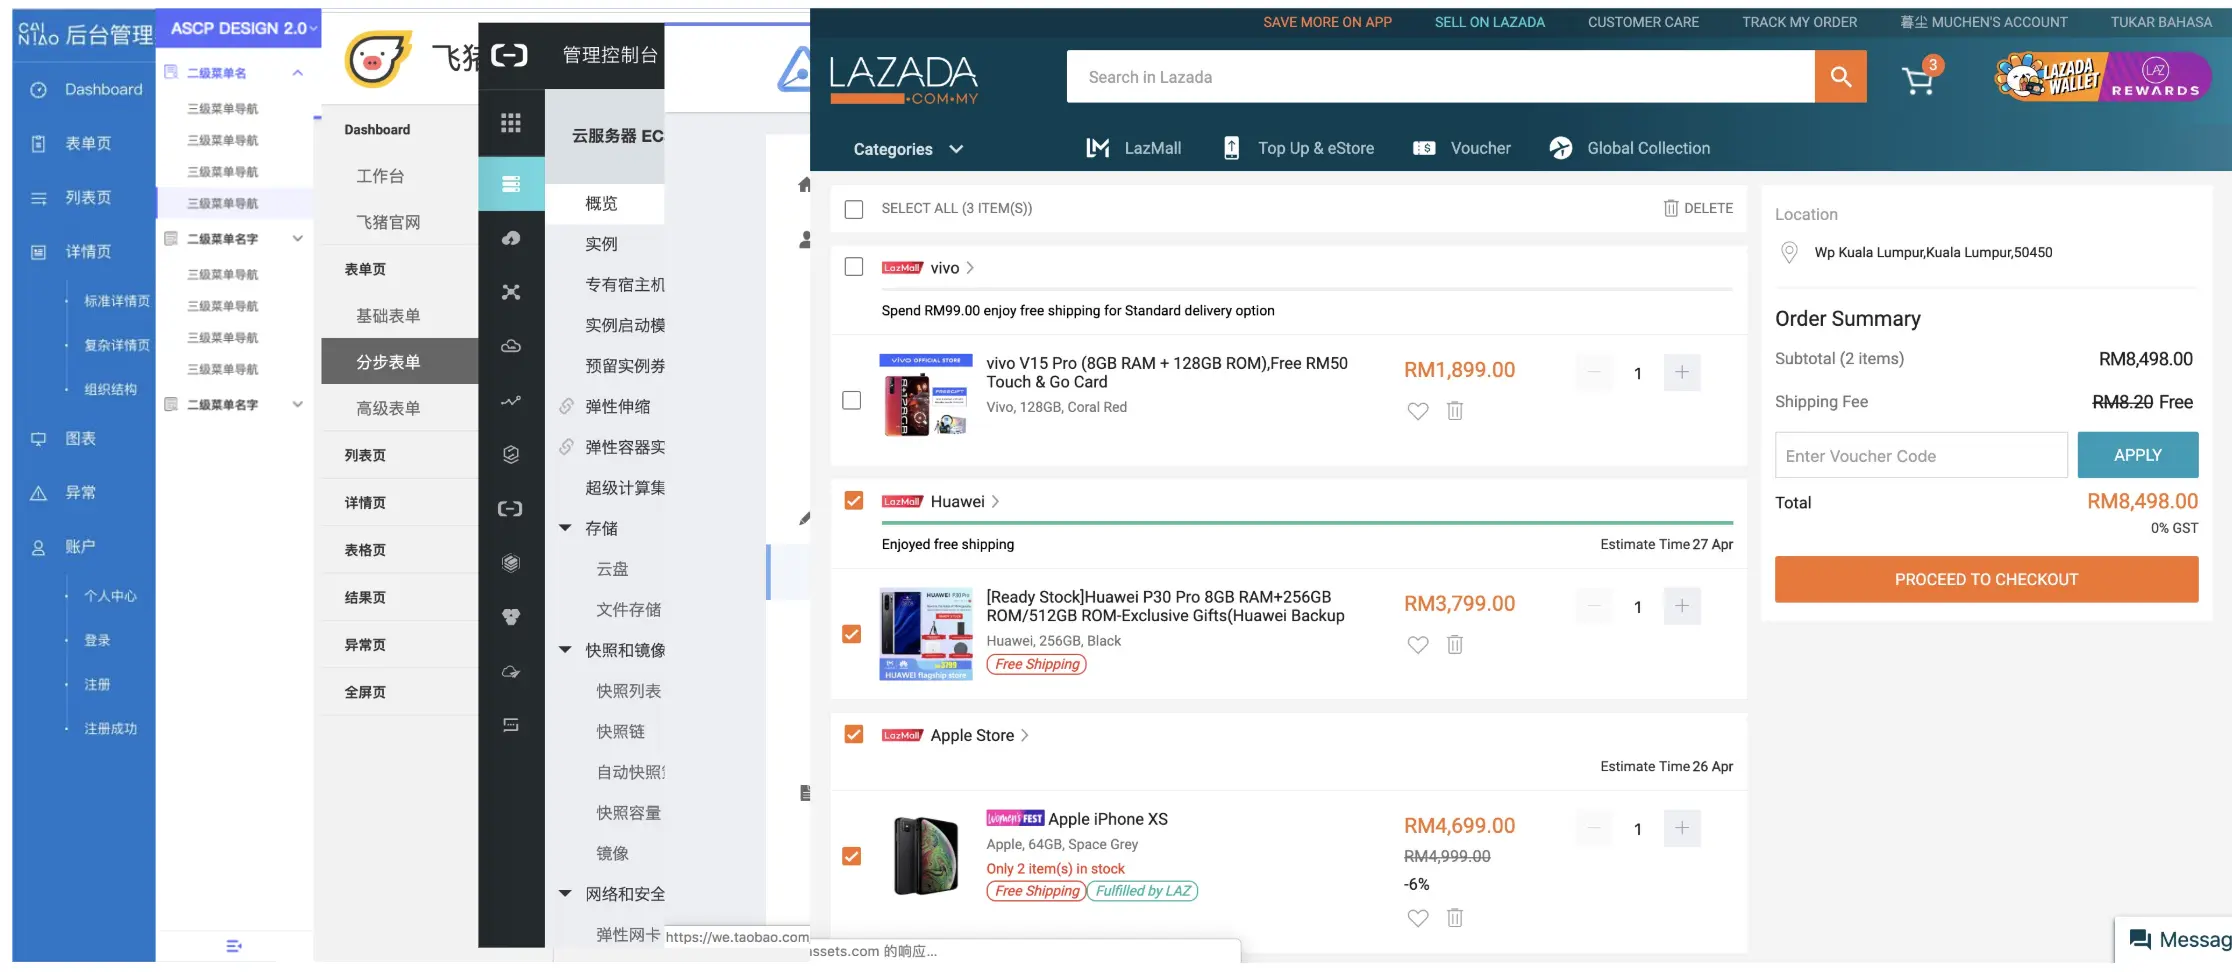The width and height of the screenshot is (2232, 972).
Task: Click the APPLY voucher button
Action: pyautogui.click(x=2138, y=455)
